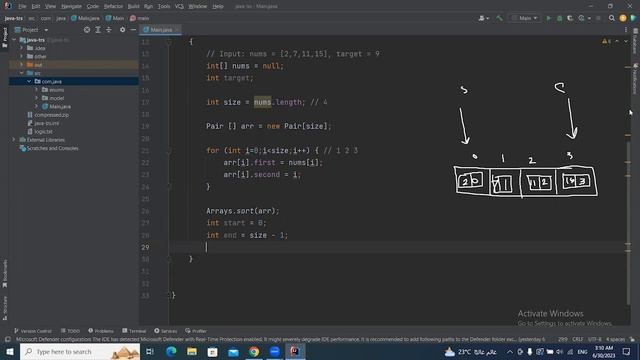Image resolution: width=640 pixels, height=360 pixels.
Task: Go to next highlighted problem arrow
Action: pos(626,41)
